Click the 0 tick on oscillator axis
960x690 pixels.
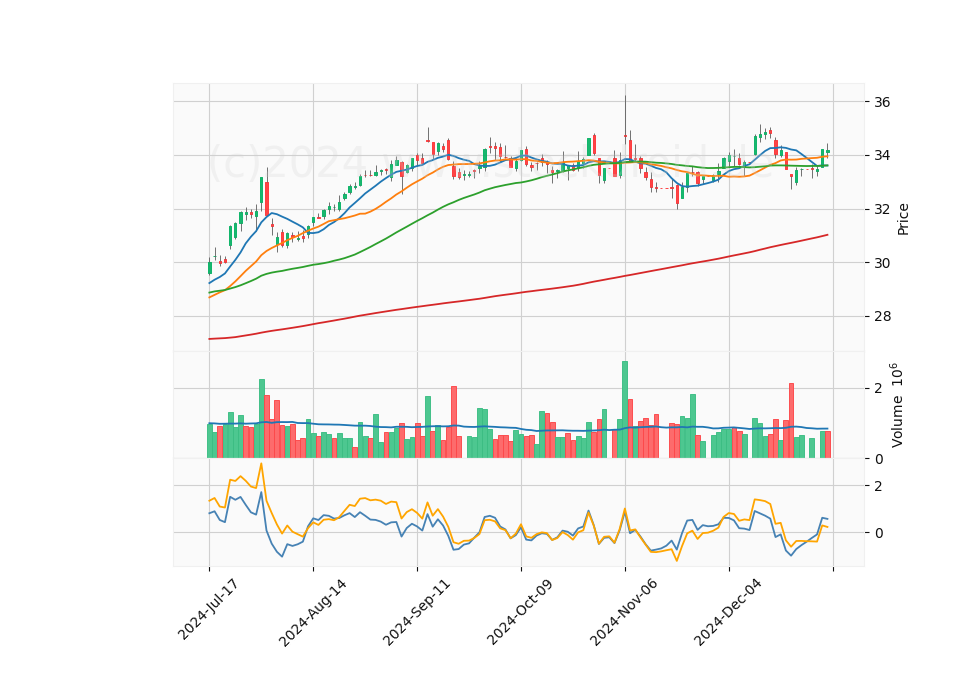878,533
